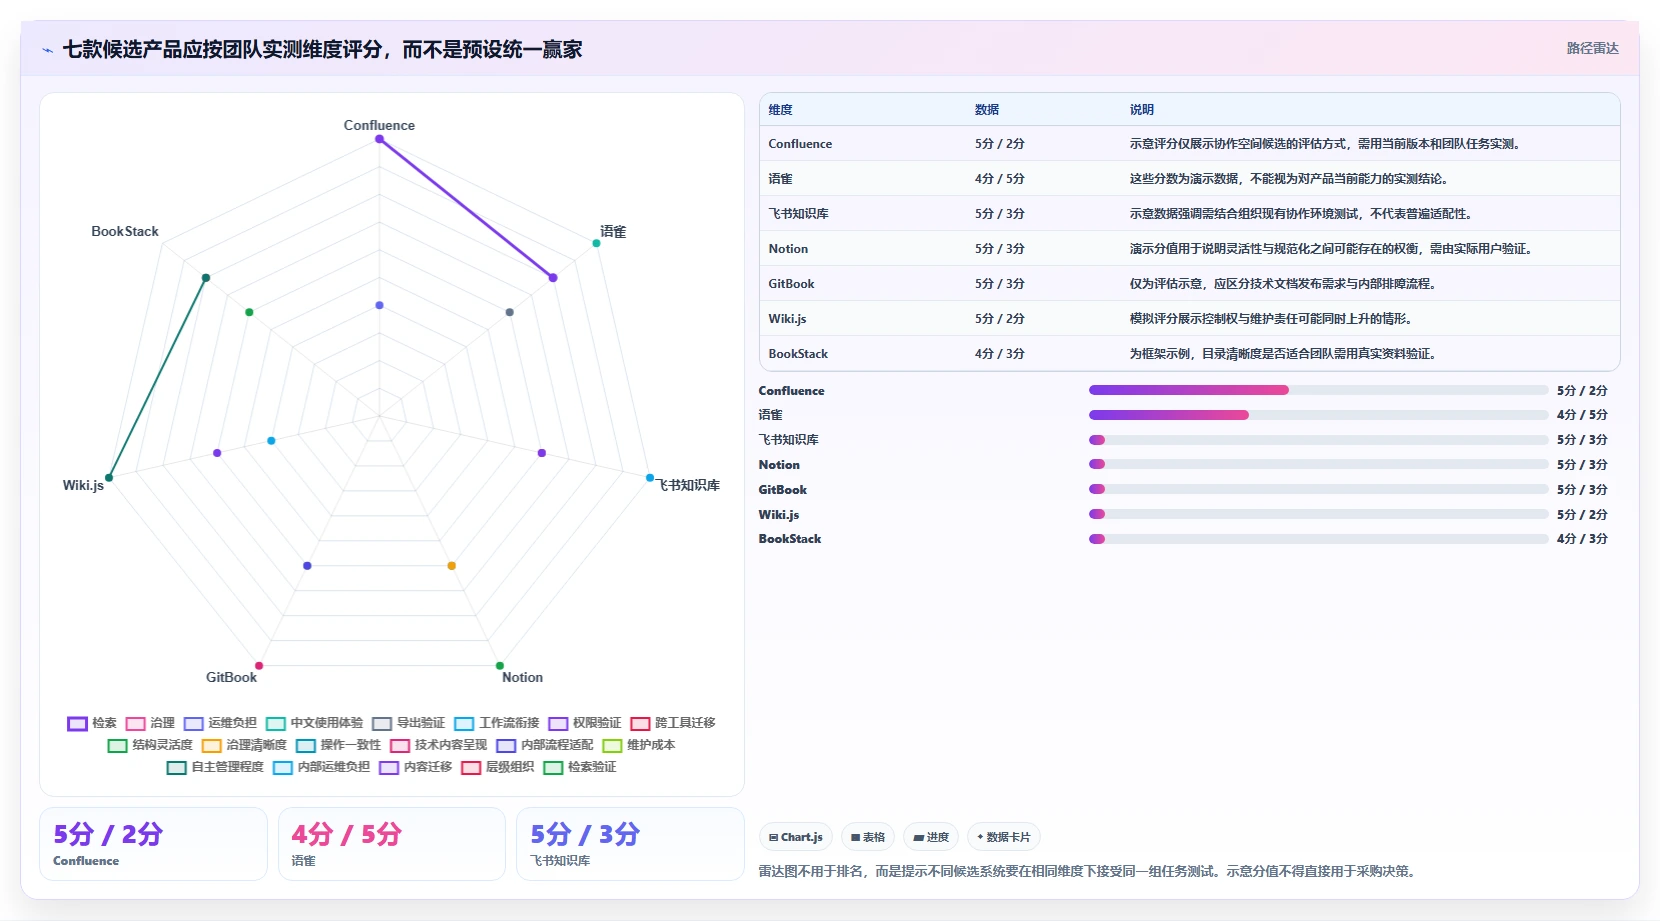The width and height of the screenshot is (1660, 921).
Task: Click the 操作一致性 legend color box
Action: (306, 745)
